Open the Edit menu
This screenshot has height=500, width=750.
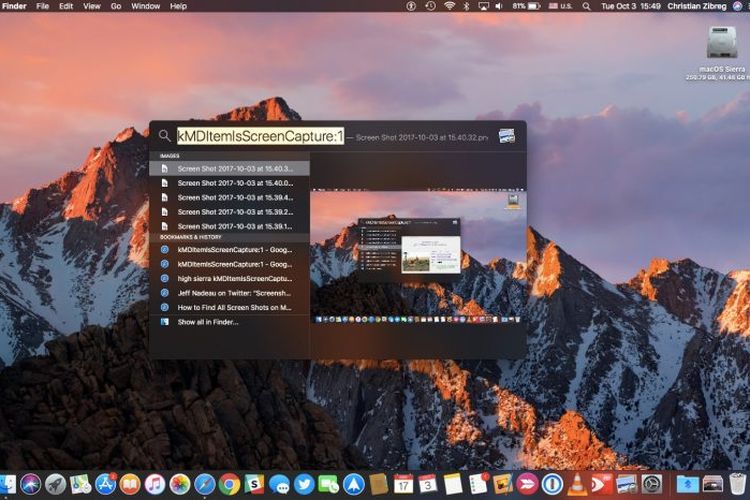(x=66, y=6)
